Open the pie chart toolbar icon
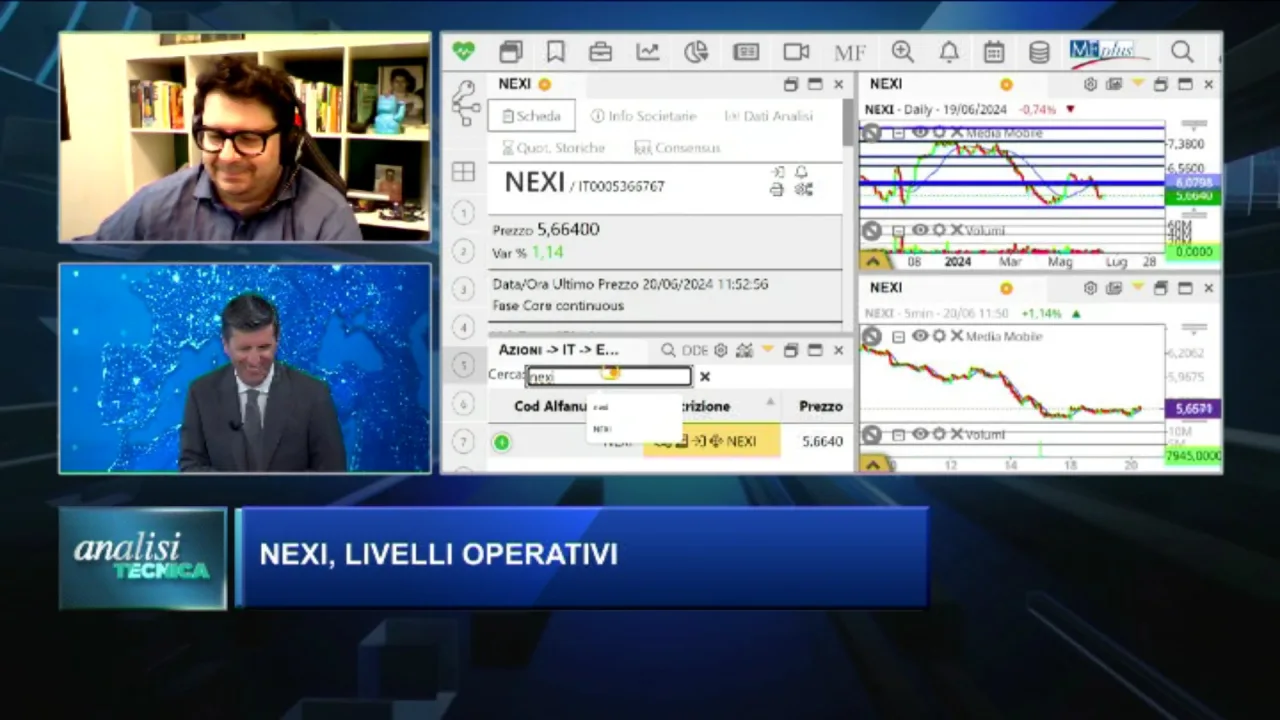Image resolution: width=1280 pixels, height=720 pixels. [x=696, y=52]
